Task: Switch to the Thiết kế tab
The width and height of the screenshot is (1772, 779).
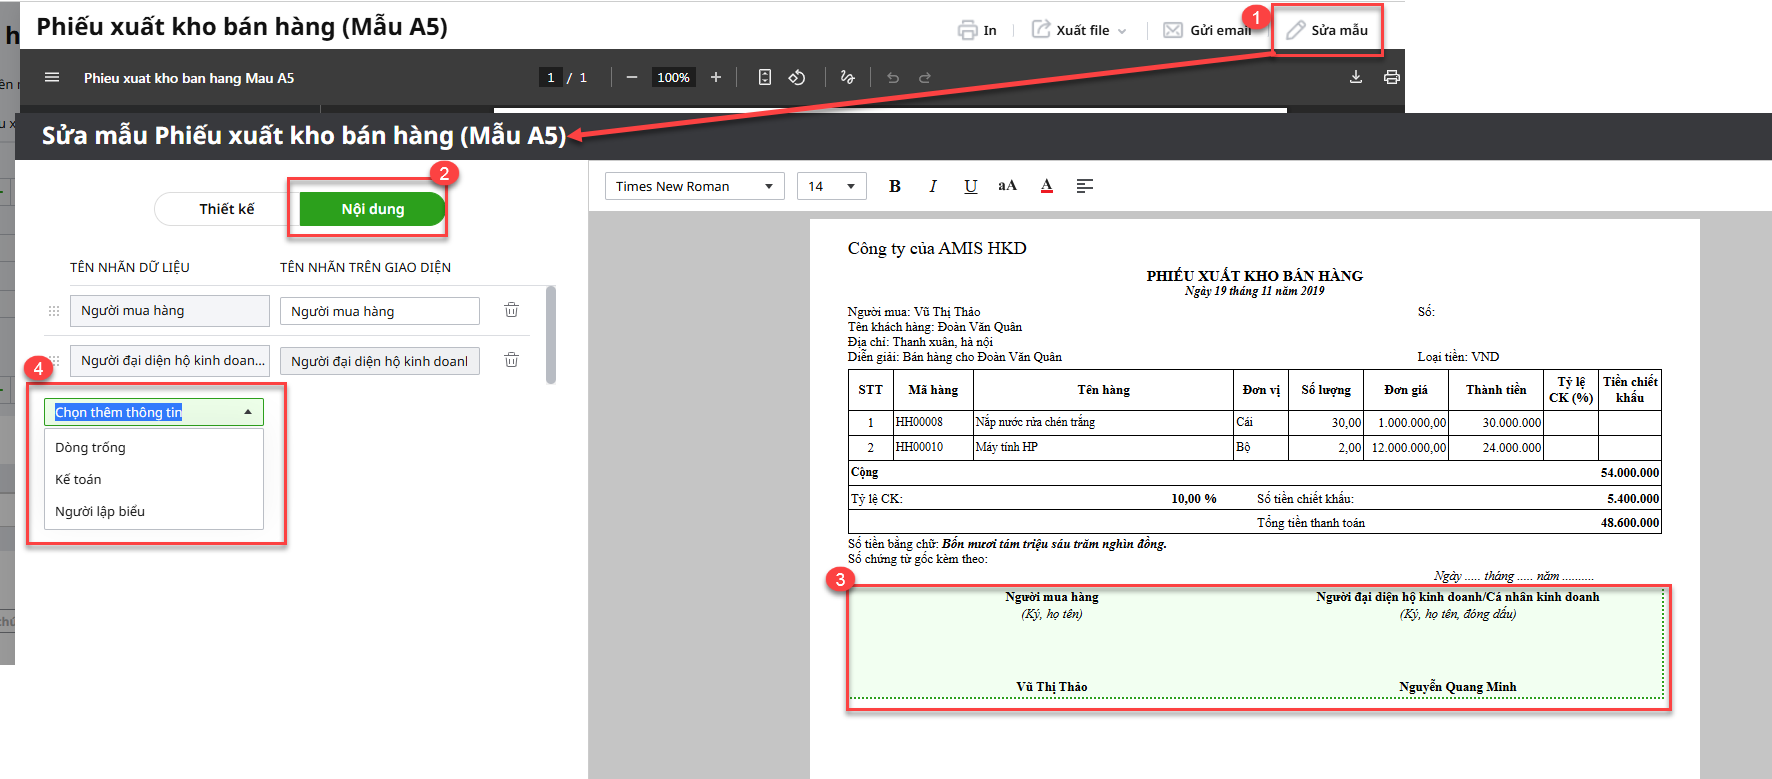Action: click(227, 209)
